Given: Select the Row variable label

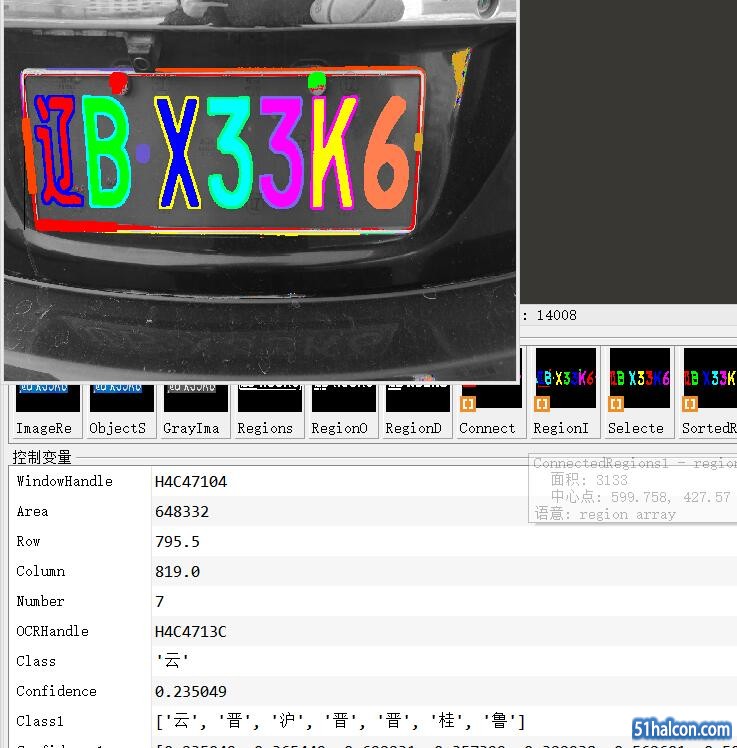Looking at the screenshot, I should 28,541.
